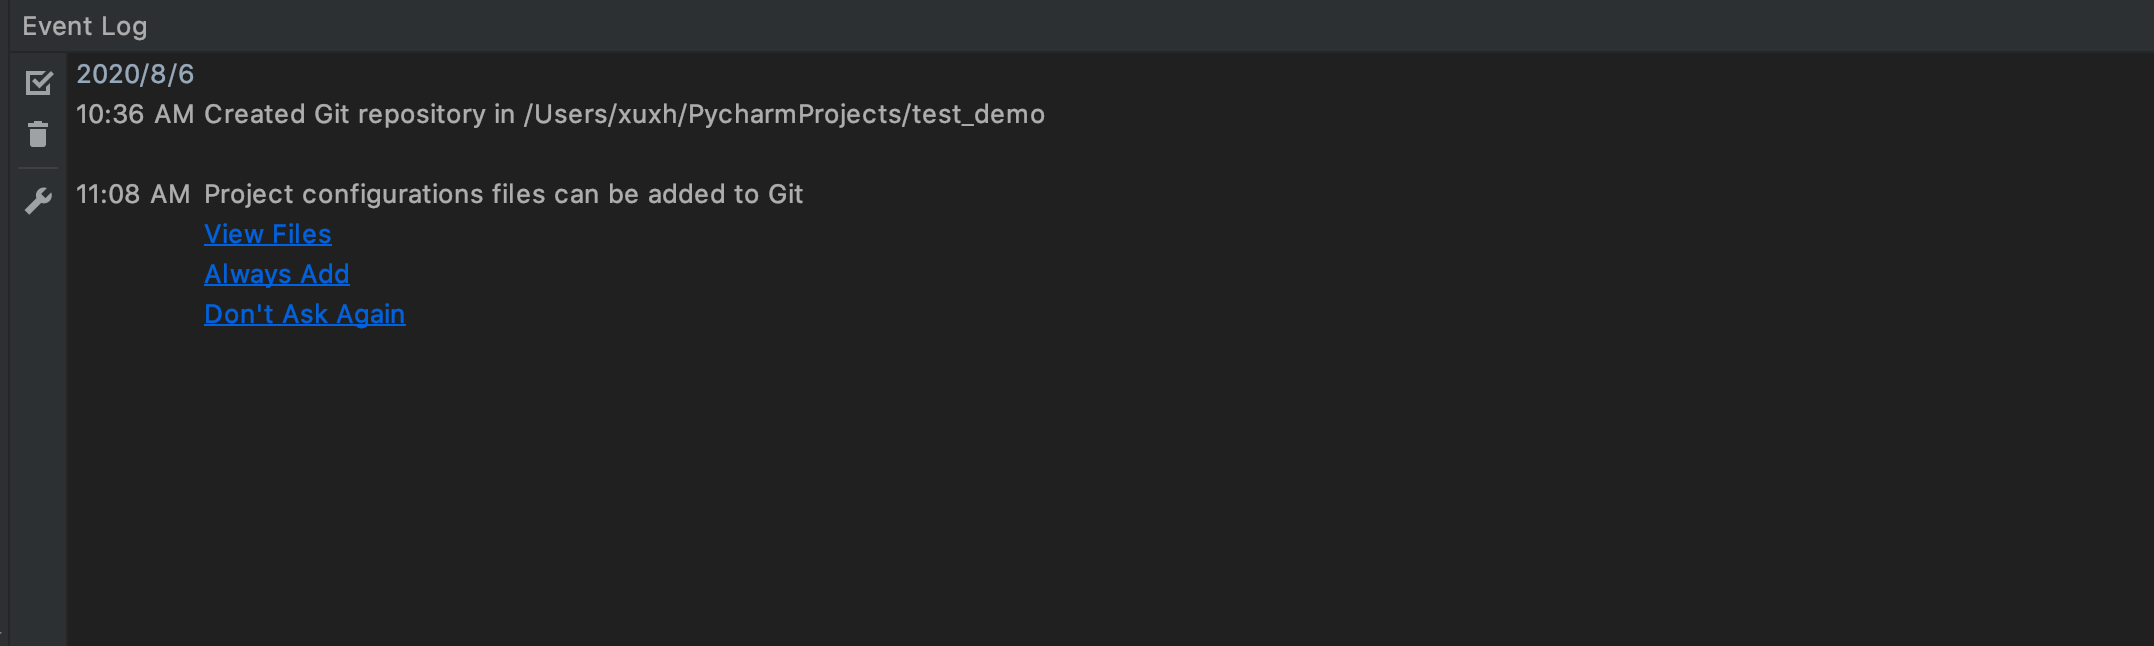
Task: Click separator between trash and wrench icons
Action: click(38, 168)
